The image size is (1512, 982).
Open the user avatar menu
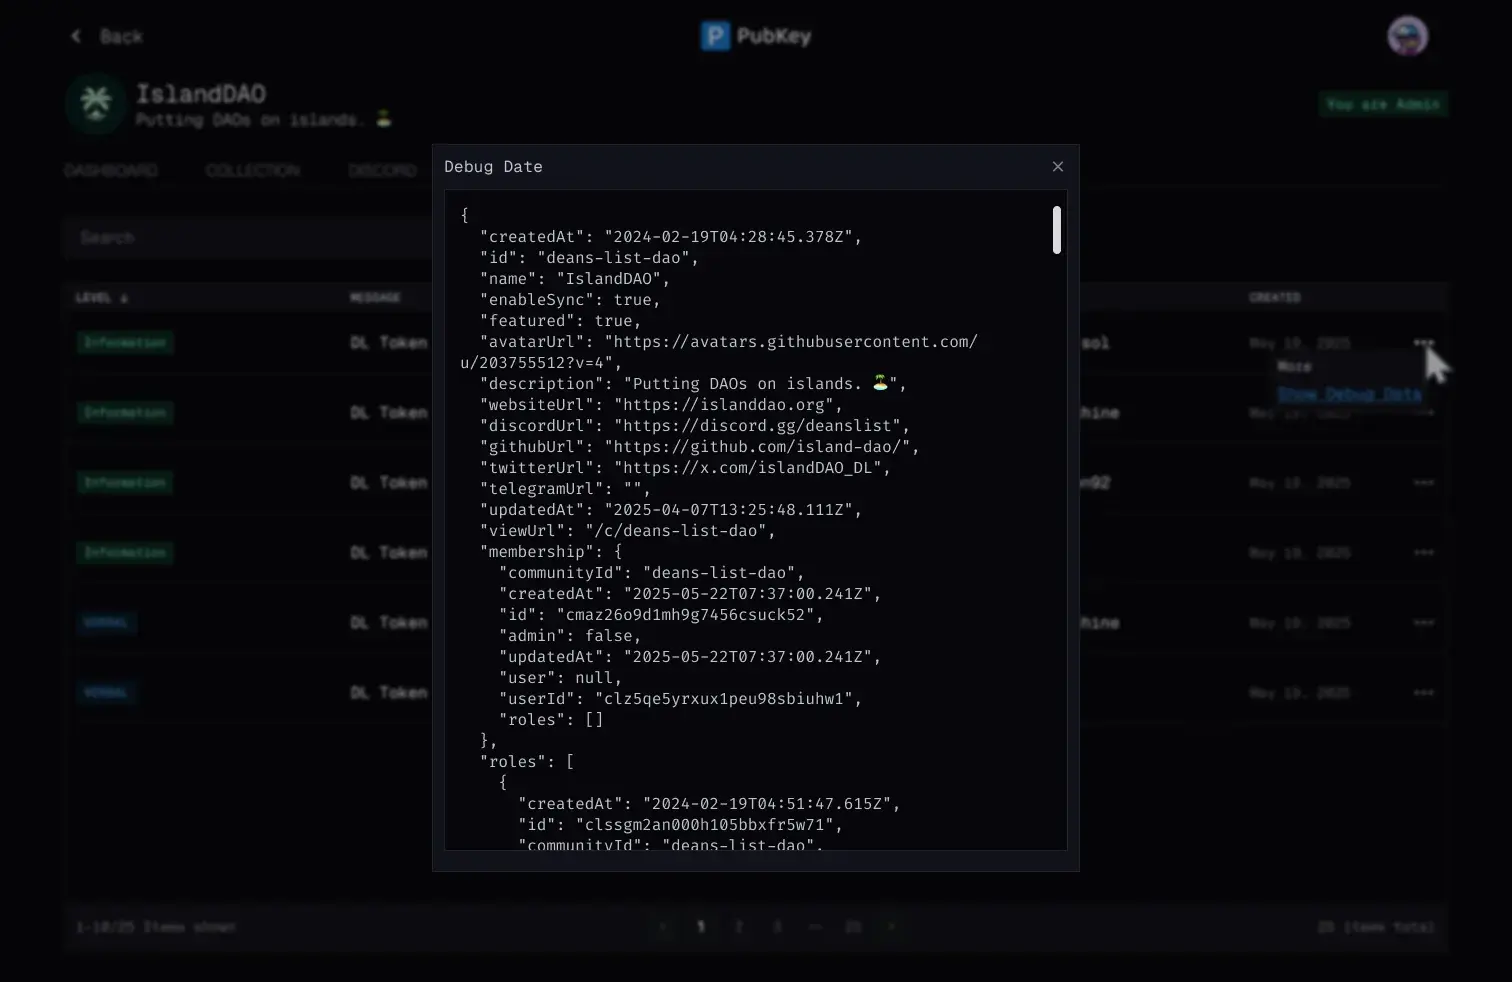pyautogui.click(x=1407, y=36)
